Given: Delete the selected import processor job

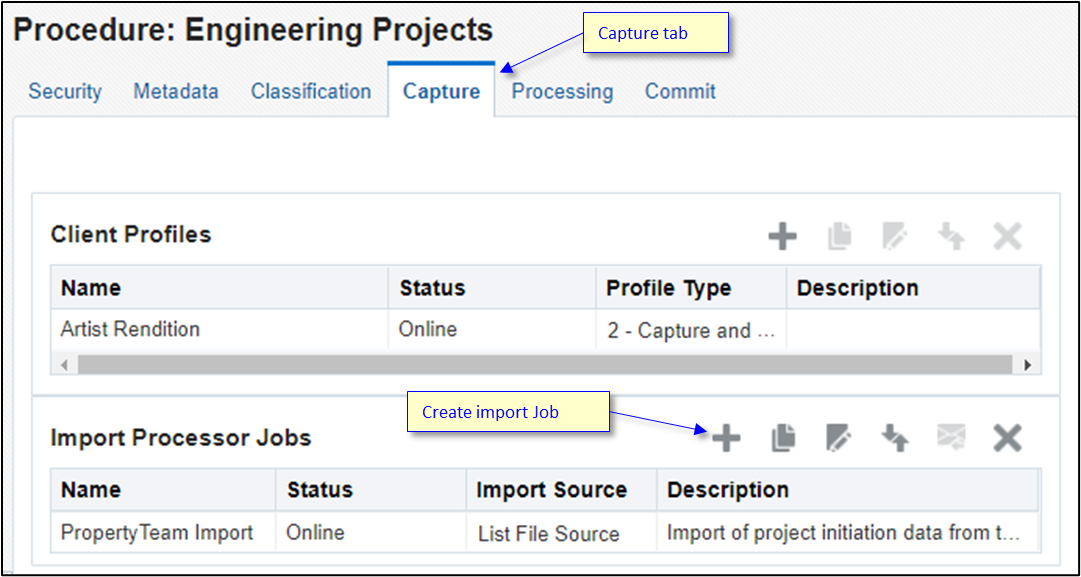Looking at the screenshot, I should tap(1007, 438).
